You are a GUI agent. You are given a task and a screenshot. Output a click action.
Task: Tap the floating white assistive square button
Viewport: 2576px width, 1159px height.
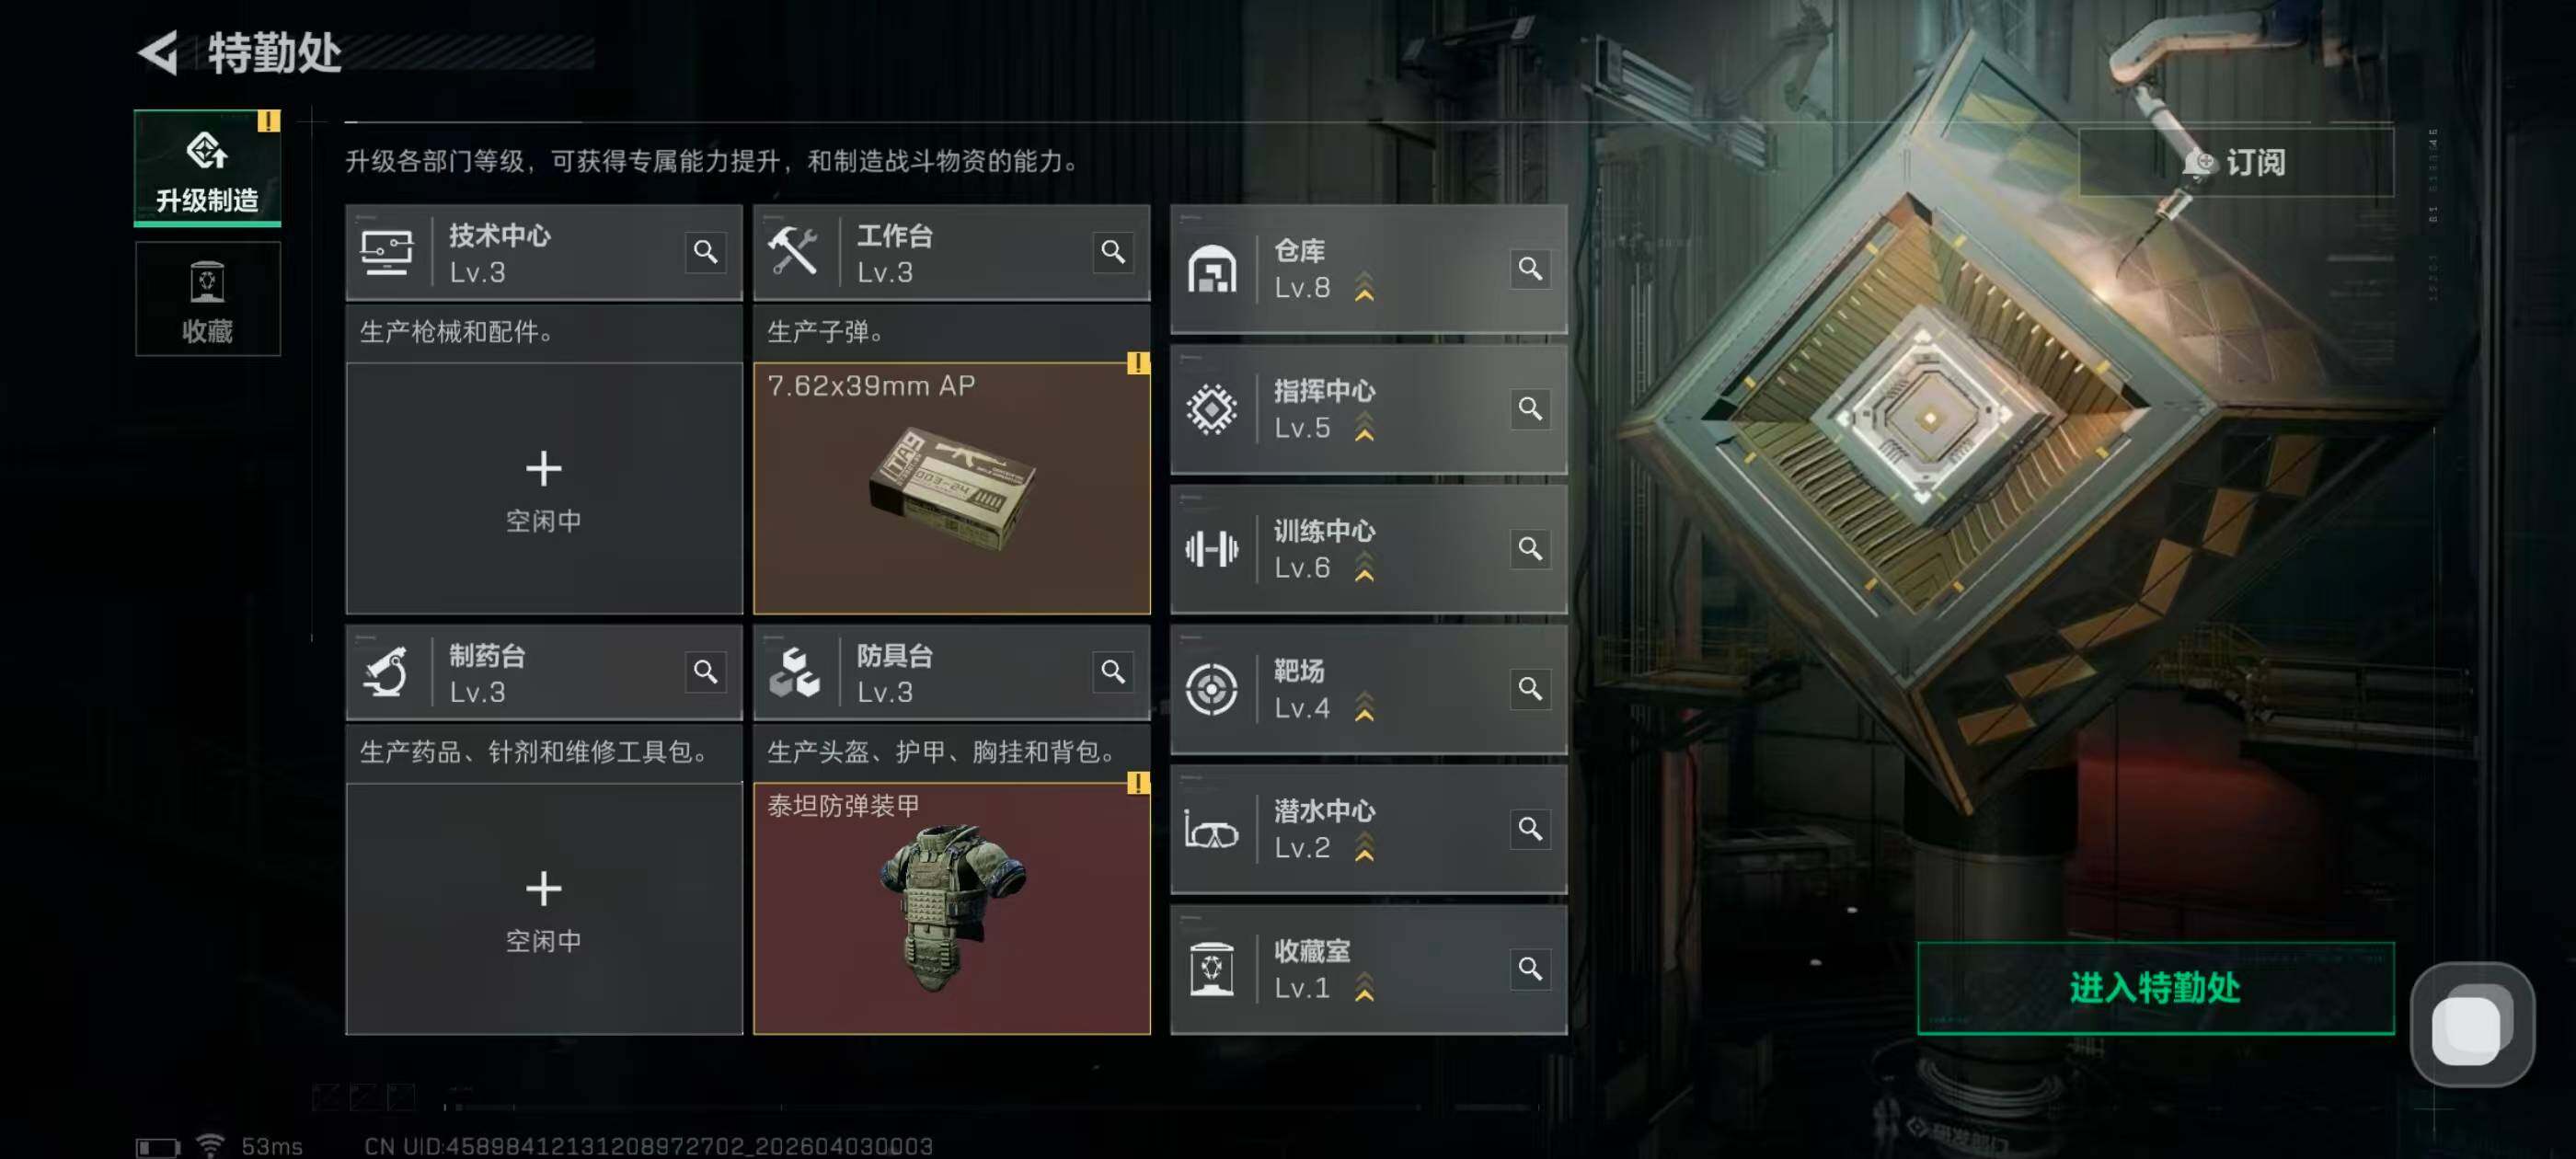tap(2472, 1024)
